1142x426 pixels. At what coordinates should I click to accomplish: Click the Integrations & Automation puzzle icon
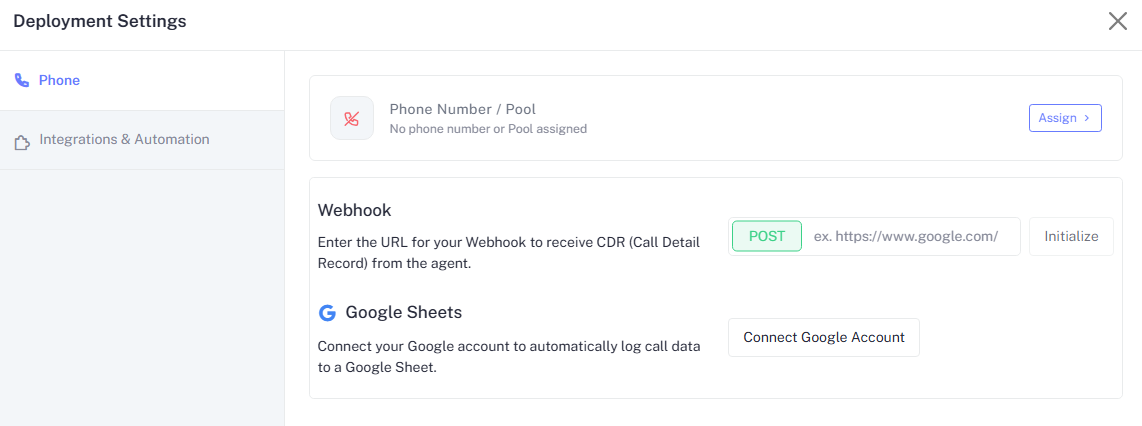tap(22, 142)
